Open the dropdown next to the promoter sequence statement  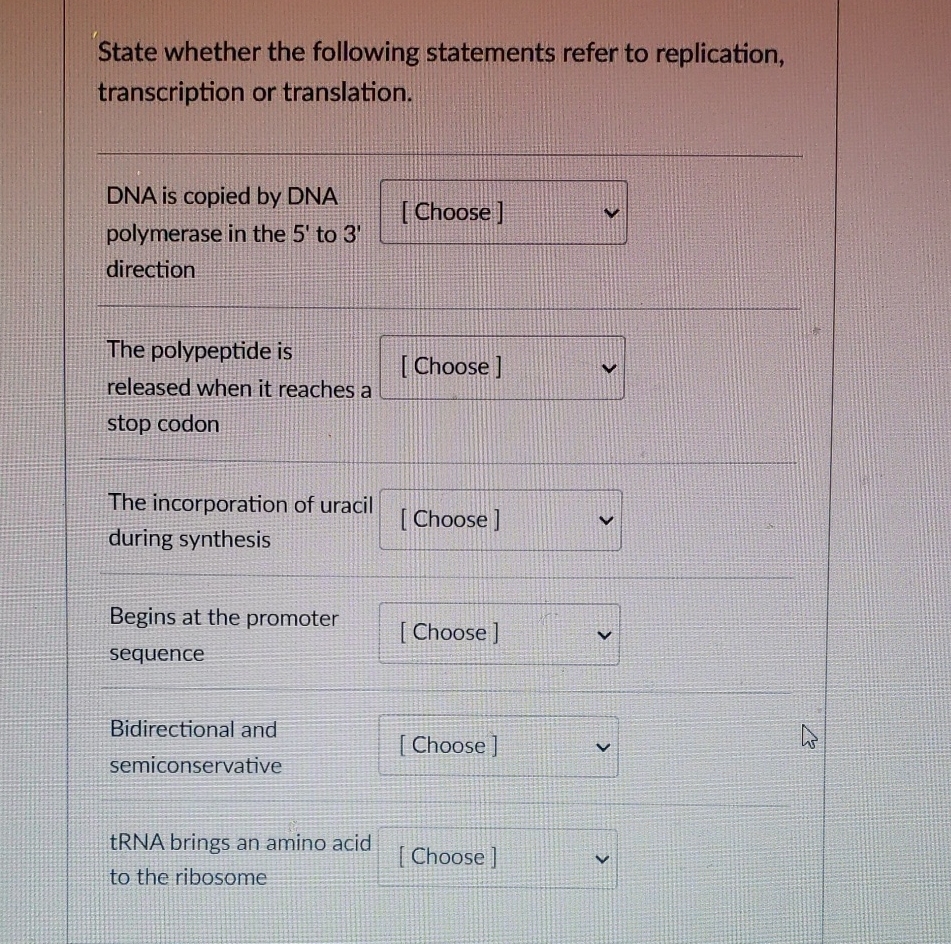tap(498, 632)
